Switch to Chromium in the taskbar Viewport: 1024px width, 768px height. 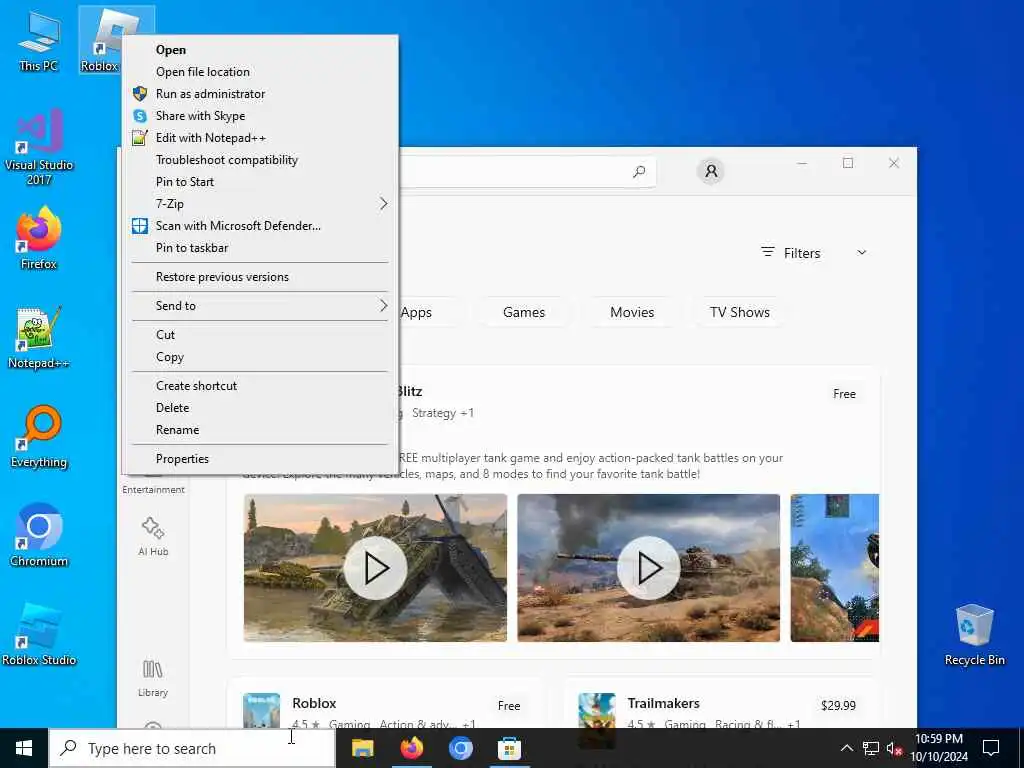point(460,748)
